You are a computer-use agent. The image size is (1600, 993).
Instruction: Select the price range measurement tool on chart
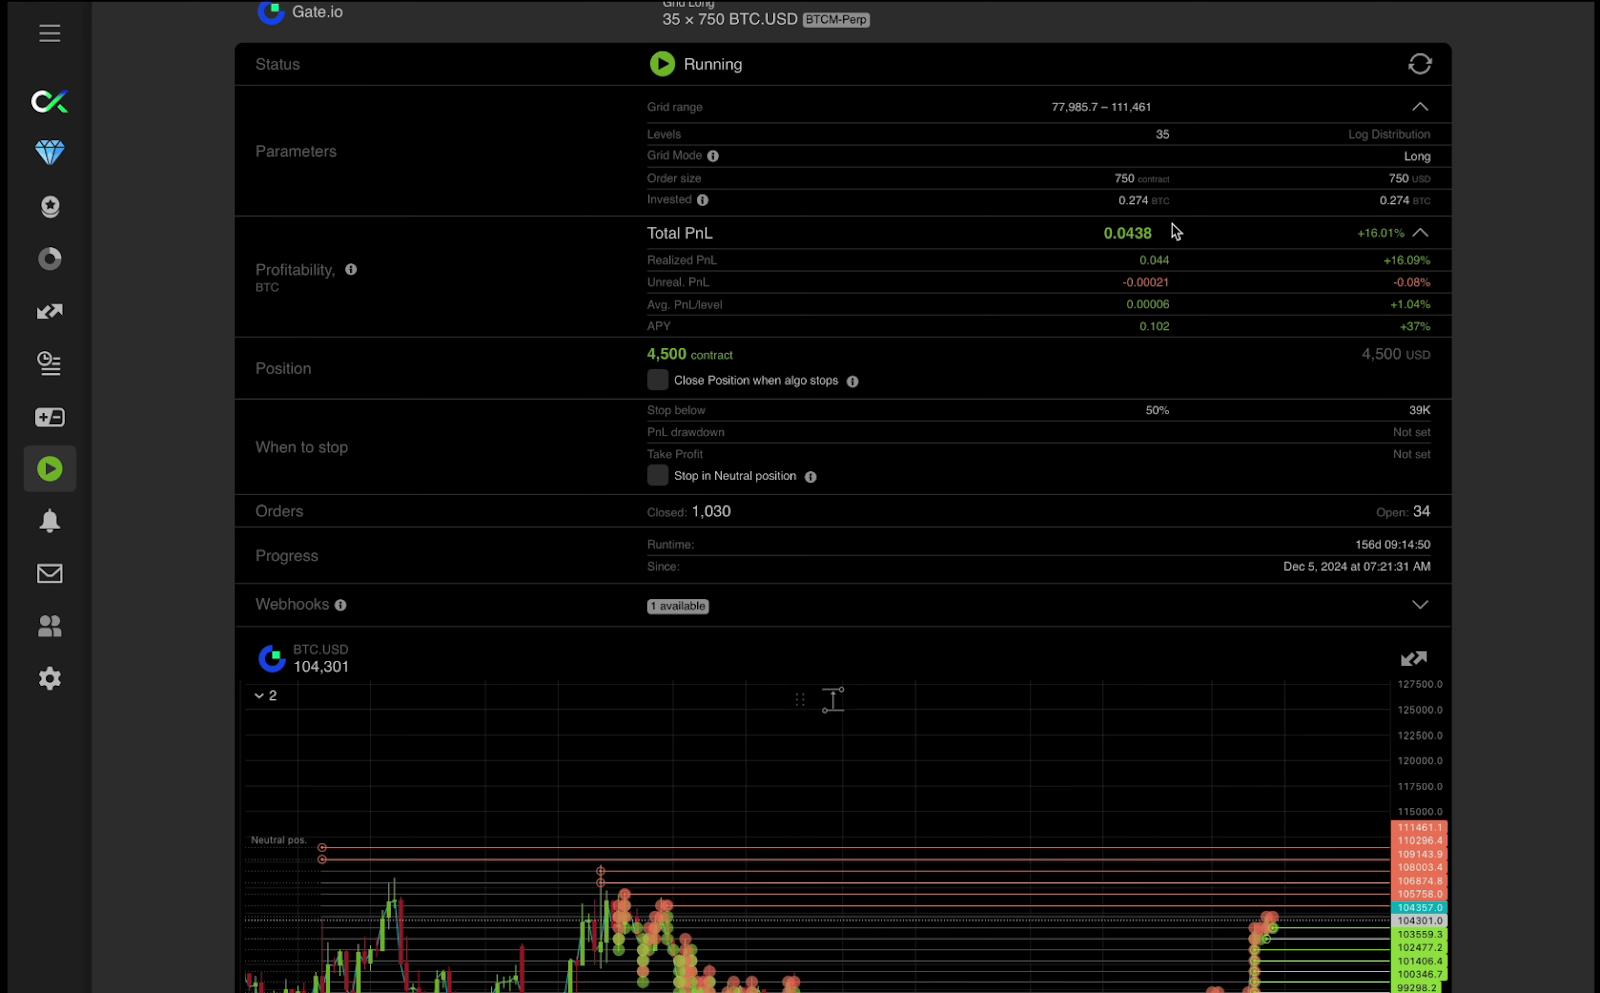tap(833, 699)
